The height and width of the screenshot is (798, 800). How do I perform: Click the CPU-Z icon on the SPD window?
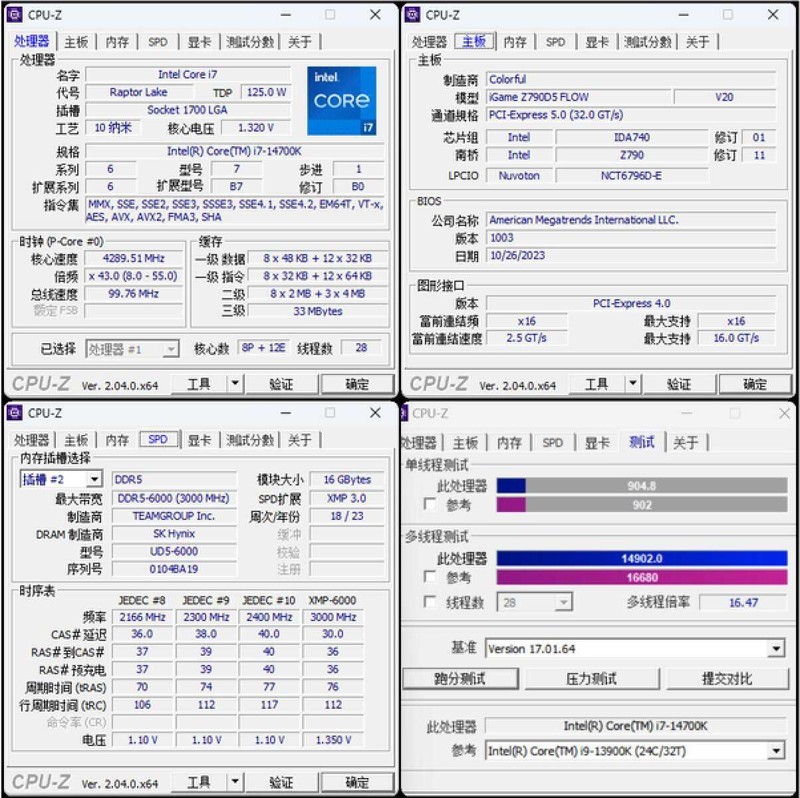14,412
